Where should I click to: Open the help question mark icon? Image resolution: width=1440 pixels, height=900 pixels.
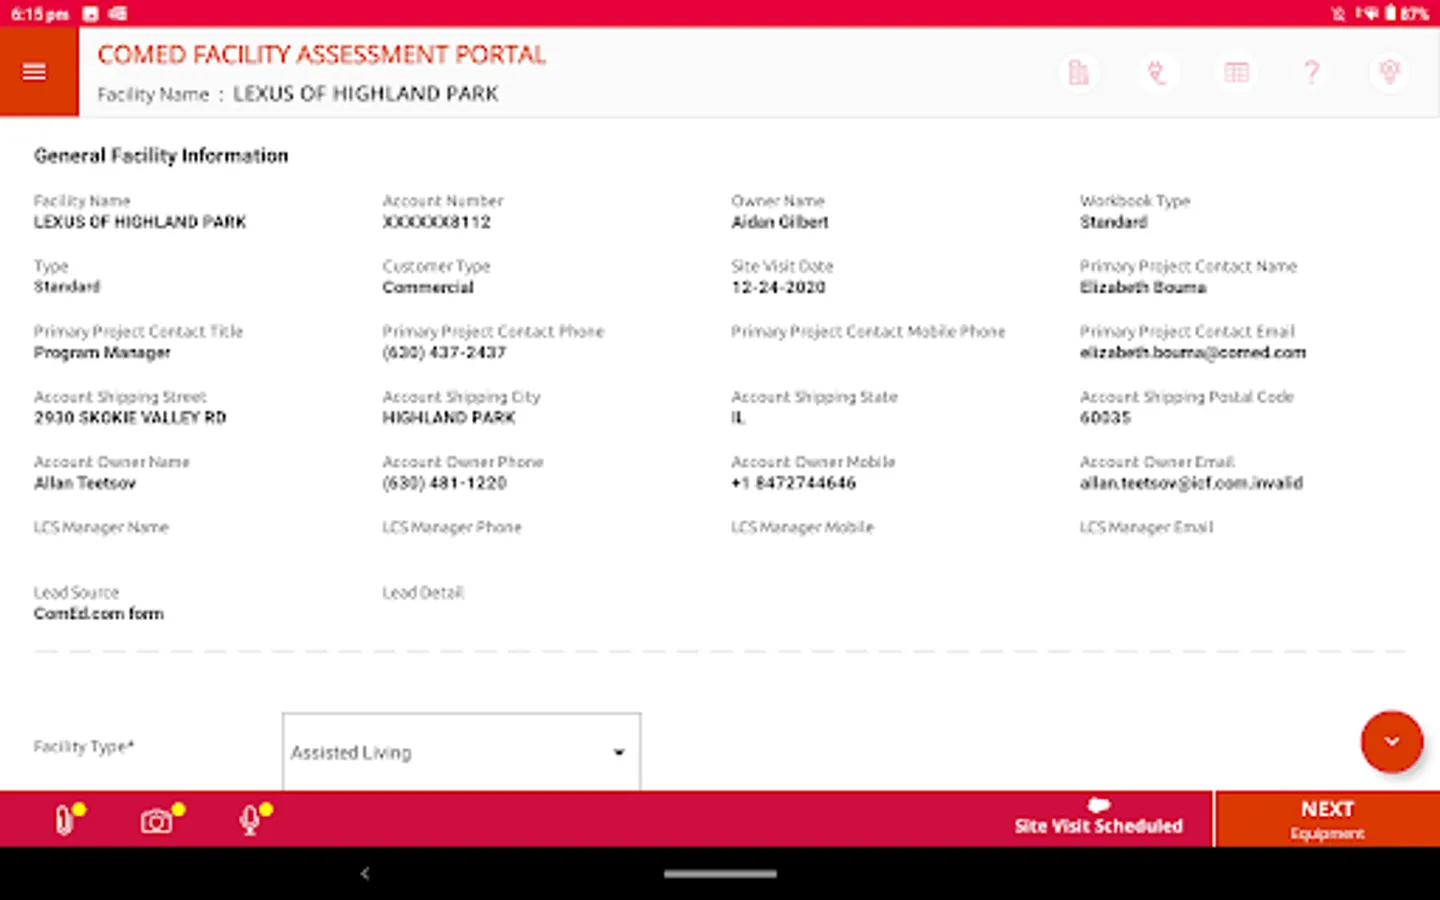coord(1312,72)
